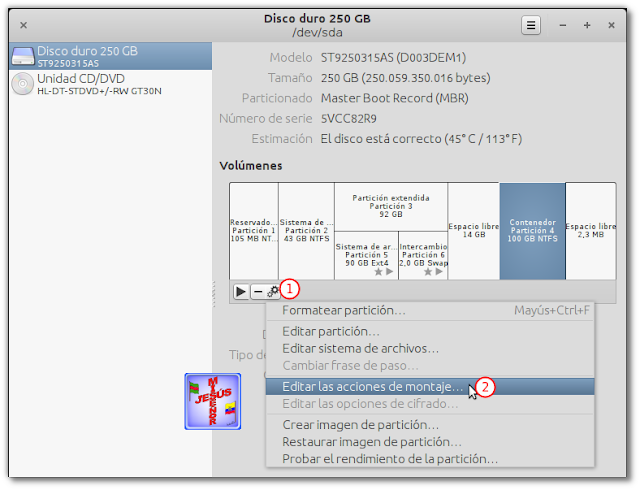Click the El disco está correcto assessment text
640x490 pixels.
(421, 139)
